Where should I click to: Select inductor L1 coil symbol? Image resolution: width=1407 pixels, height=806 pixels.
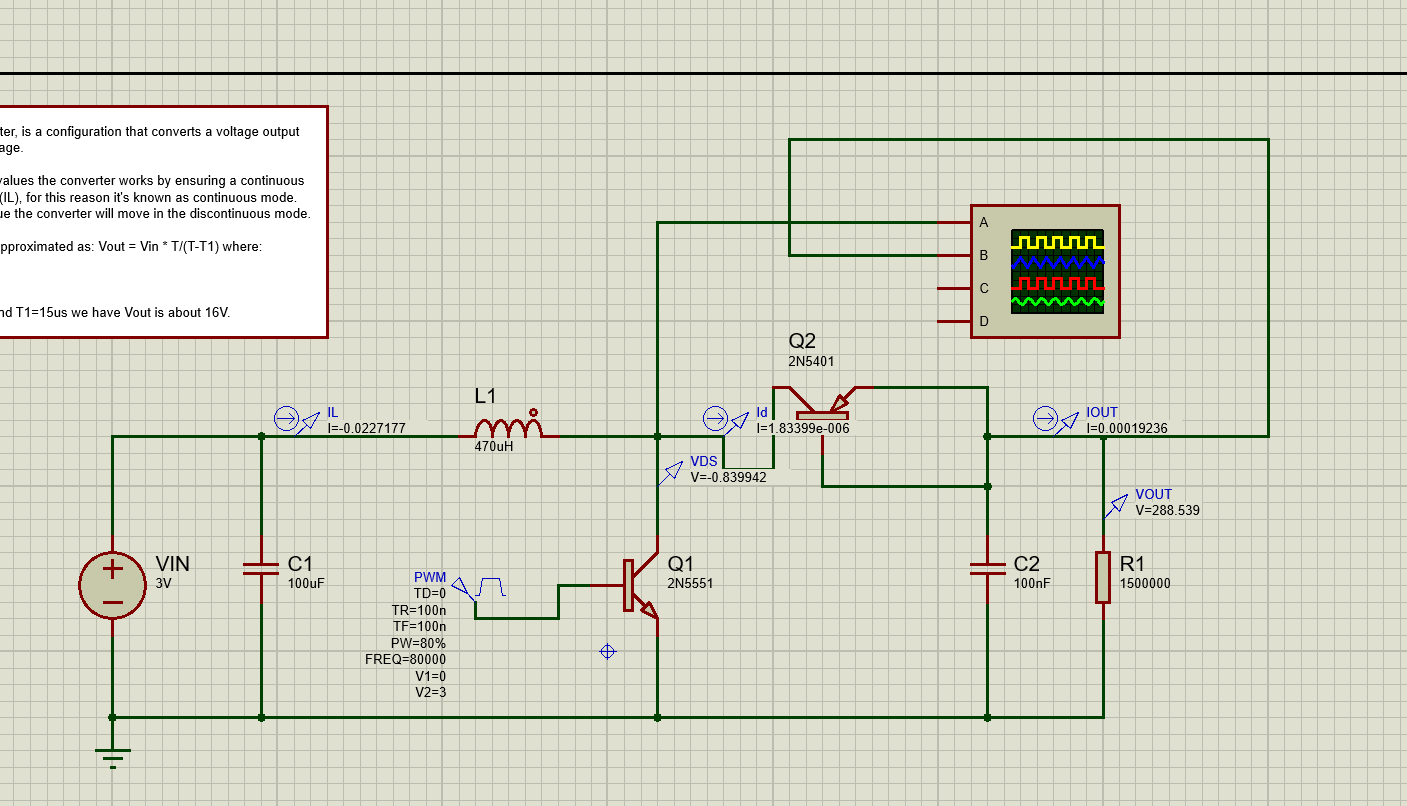508,426
